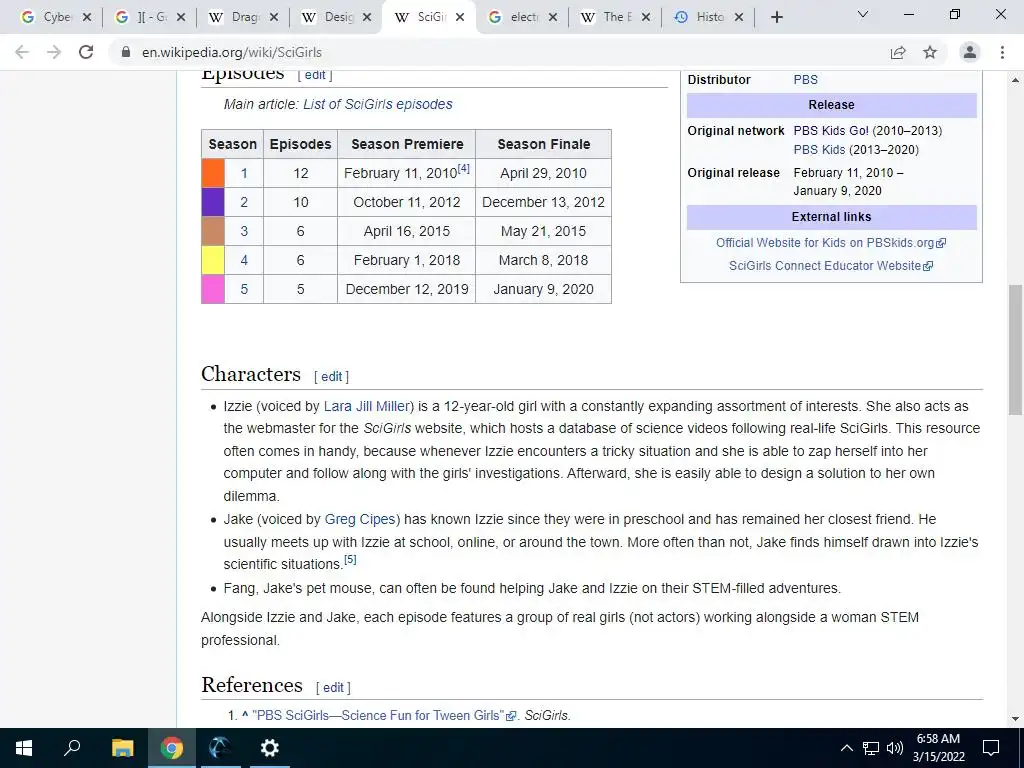Click scrollbar down arrow
This screenshot has width=1024, height=768.
tap(1015, 719)
